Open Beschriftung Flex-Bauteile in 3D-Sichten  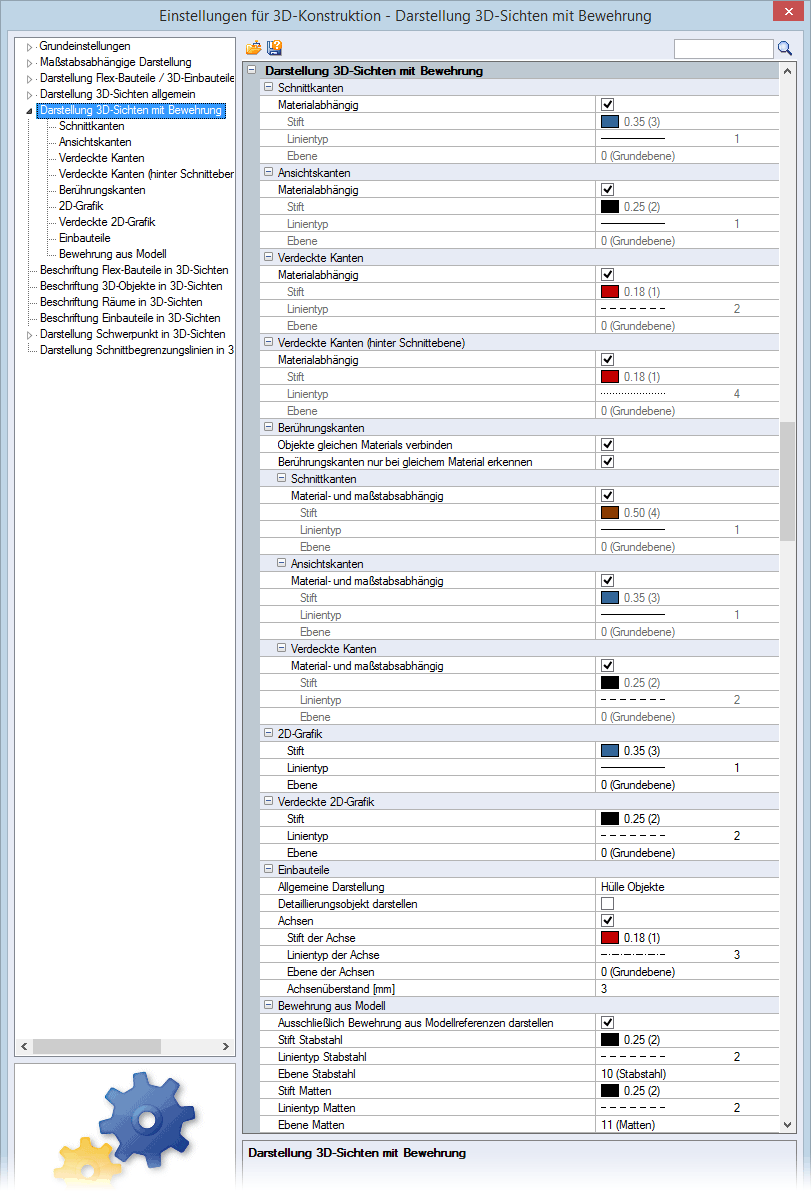coord(134,270)
